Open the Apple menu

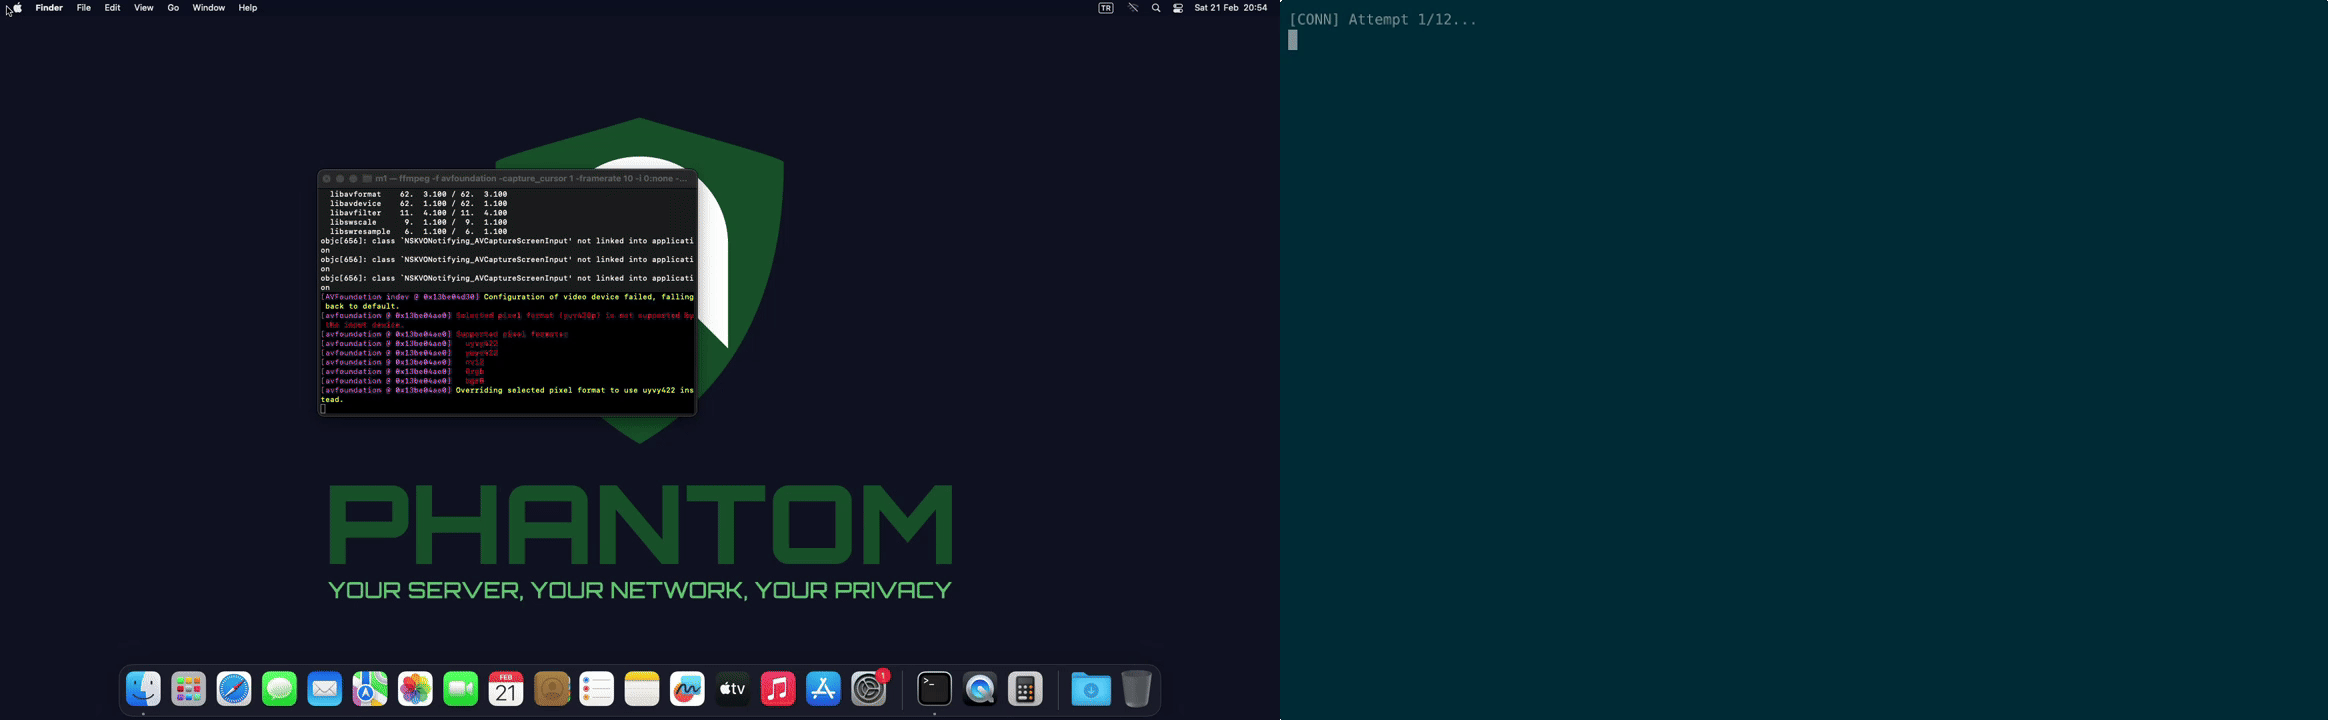point(18,8)
